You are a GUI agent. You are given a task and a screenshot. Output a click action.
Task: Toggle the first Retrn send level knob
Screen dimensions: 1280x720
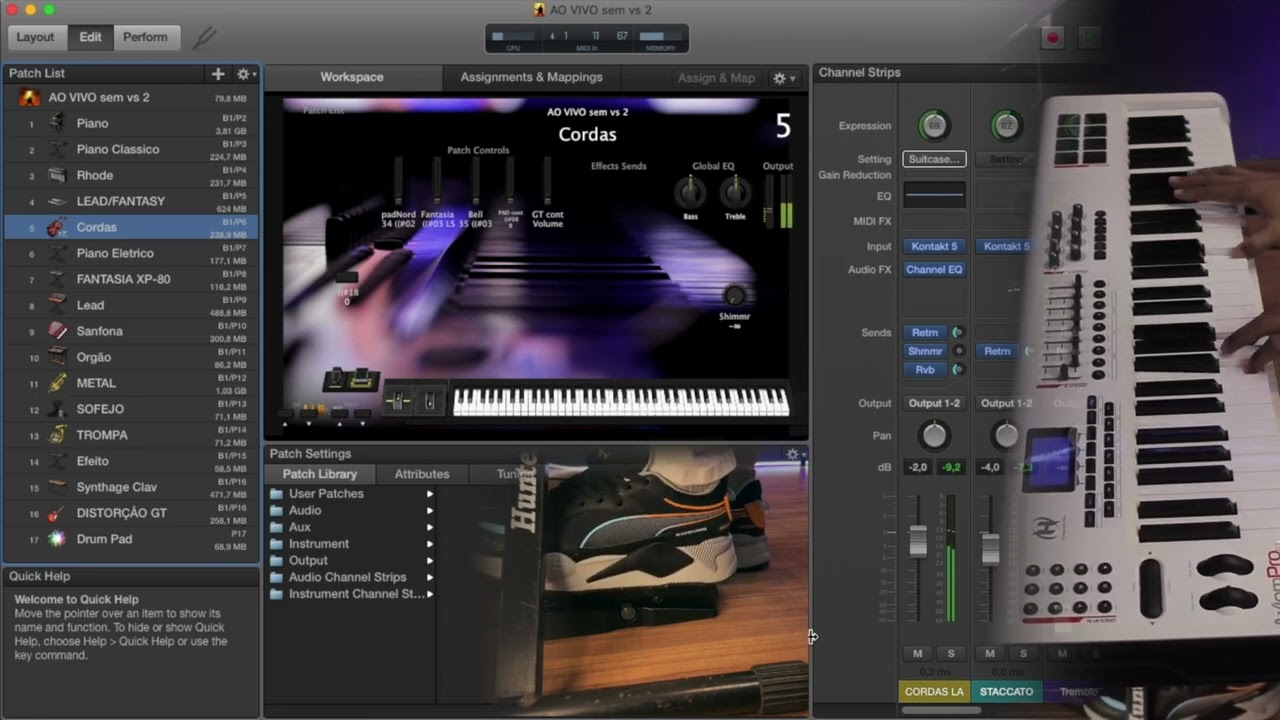[x=958, y=333]
